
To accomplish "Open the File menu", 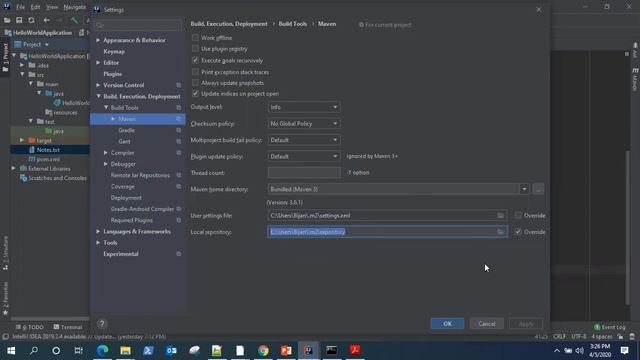I will (20, 7).
